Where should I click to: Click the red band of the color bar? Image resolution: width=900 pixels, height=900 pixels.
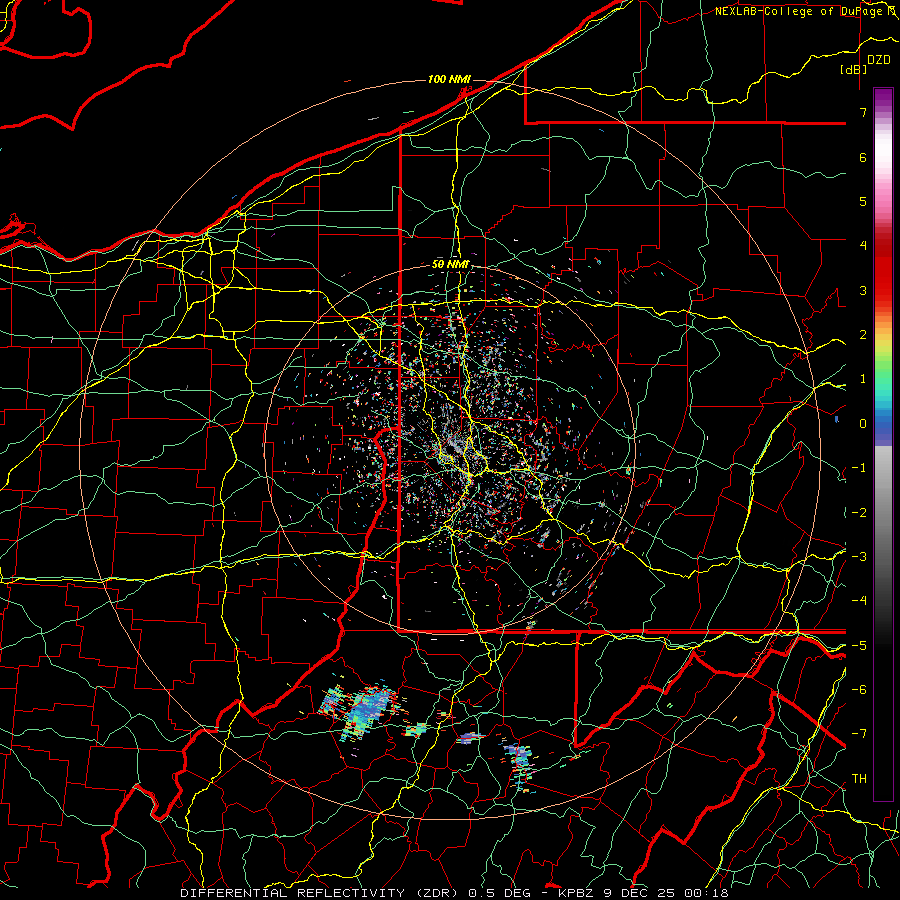(883, 270)
